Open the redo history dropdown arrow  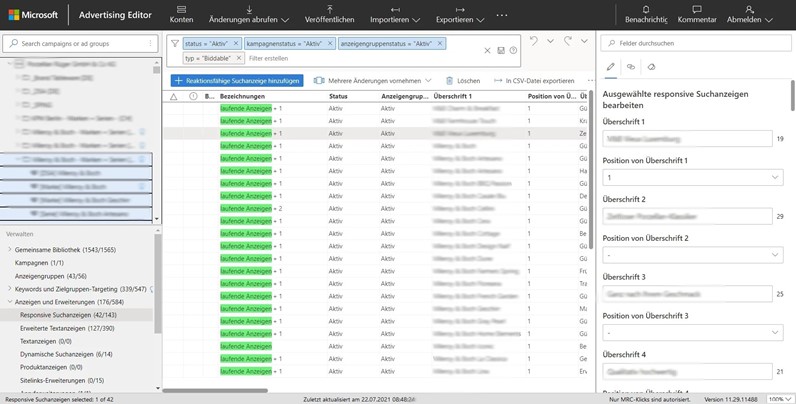584,41
